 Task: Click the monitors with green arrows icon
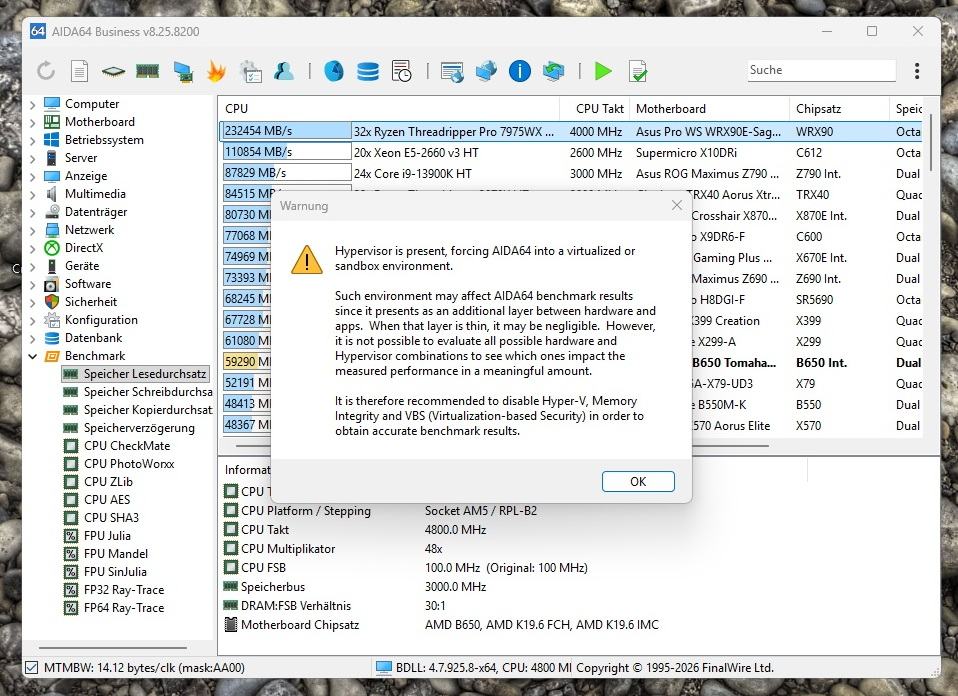click(x=554, y=71)
